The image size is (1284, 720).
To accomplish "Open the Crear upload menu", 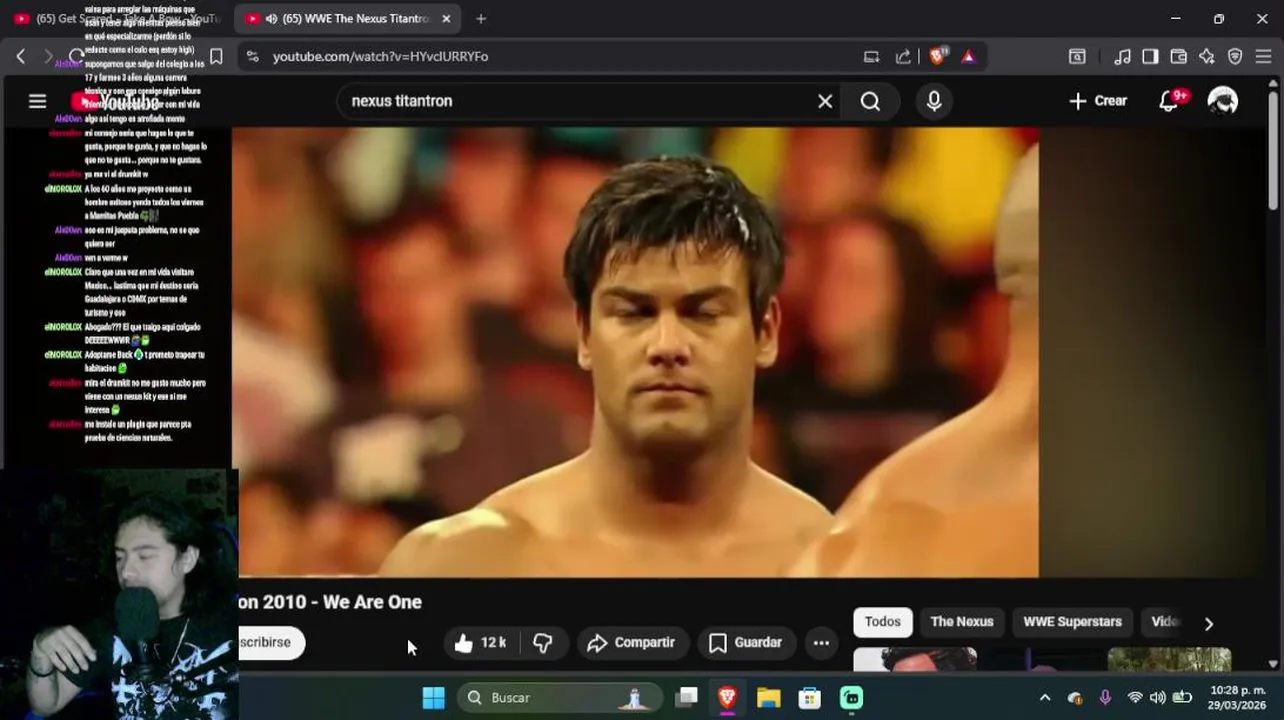I will point(1097,101).
